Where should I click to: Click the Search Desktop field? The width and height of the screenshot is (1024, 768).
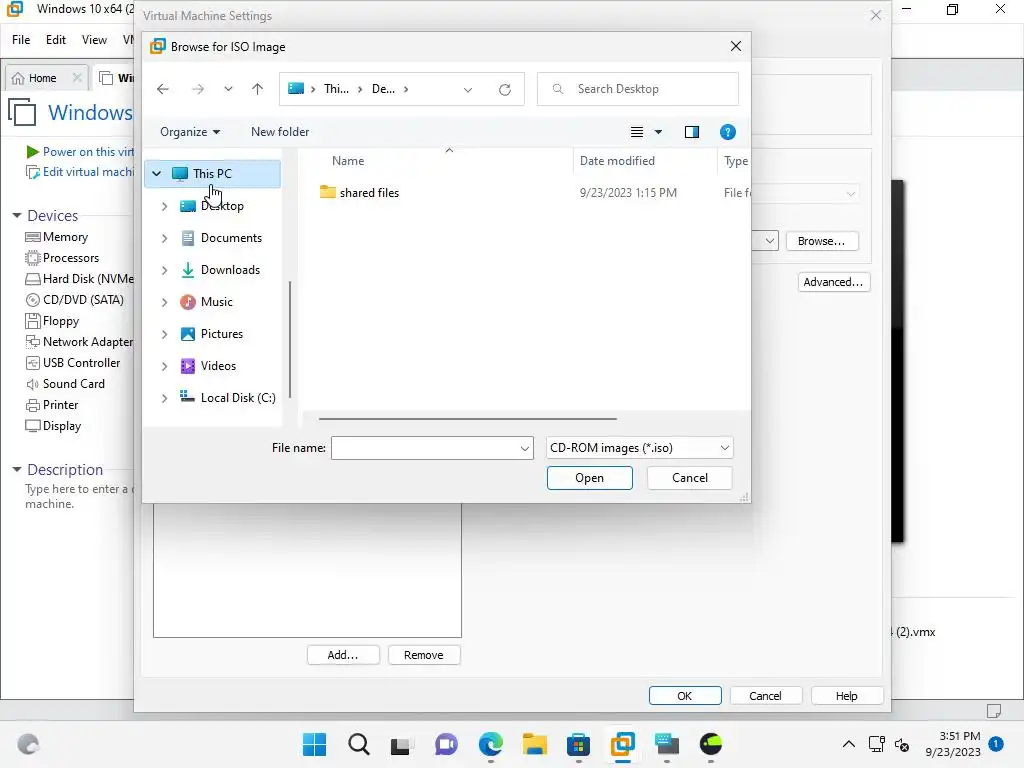click(638, 89)
